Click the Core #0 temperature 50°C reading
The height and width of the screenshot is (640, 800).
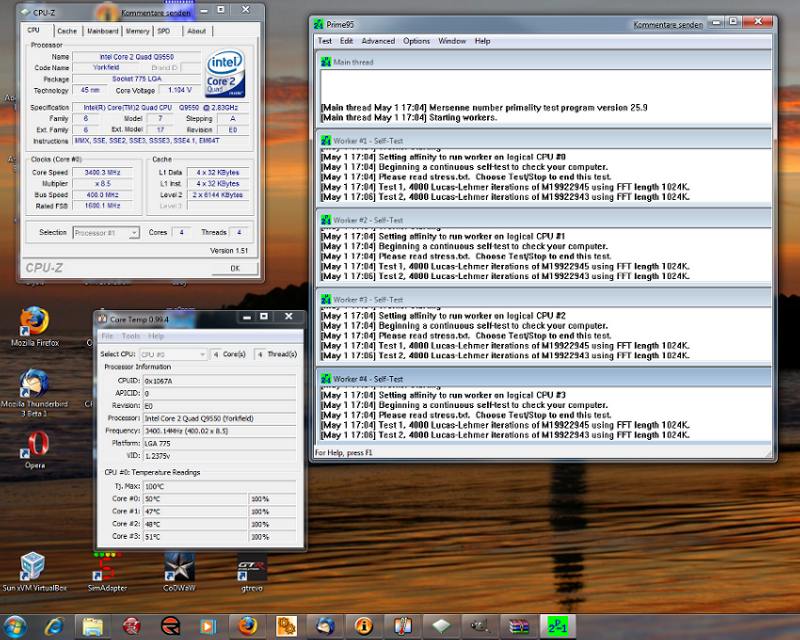click(x=195, y=499)
